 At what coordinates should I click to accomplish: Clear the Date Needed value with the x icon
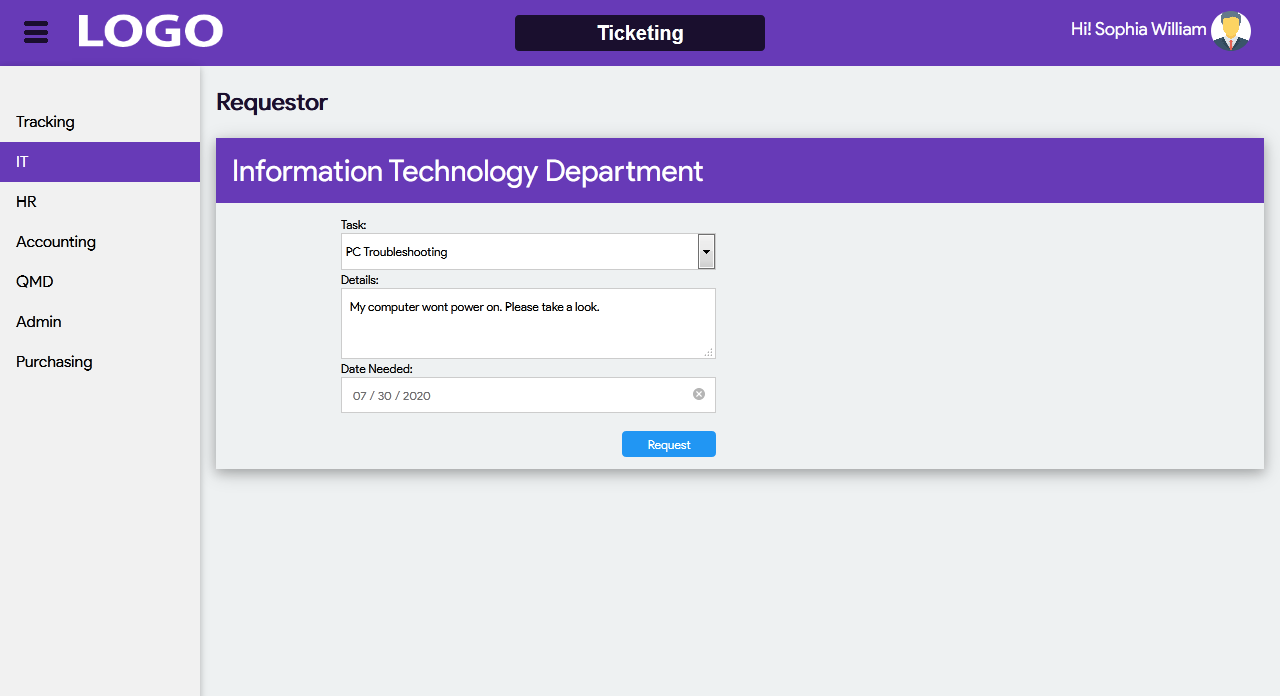pos(699,394)
